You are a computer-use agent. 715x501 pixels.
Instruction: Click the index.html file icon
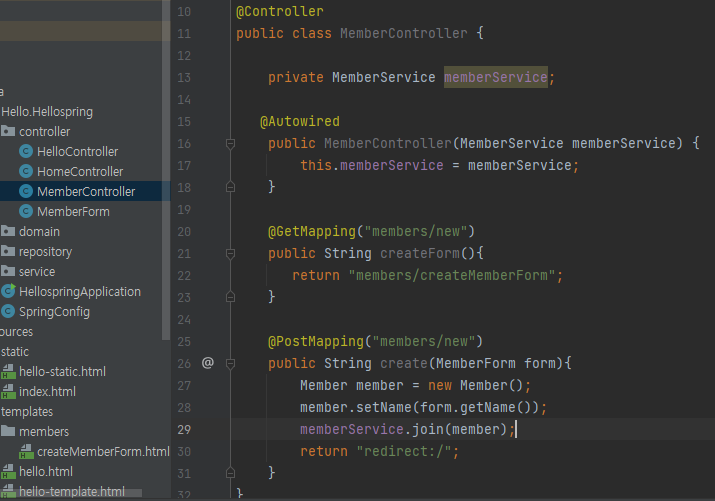pyautogui.click(x=8, y=392)
